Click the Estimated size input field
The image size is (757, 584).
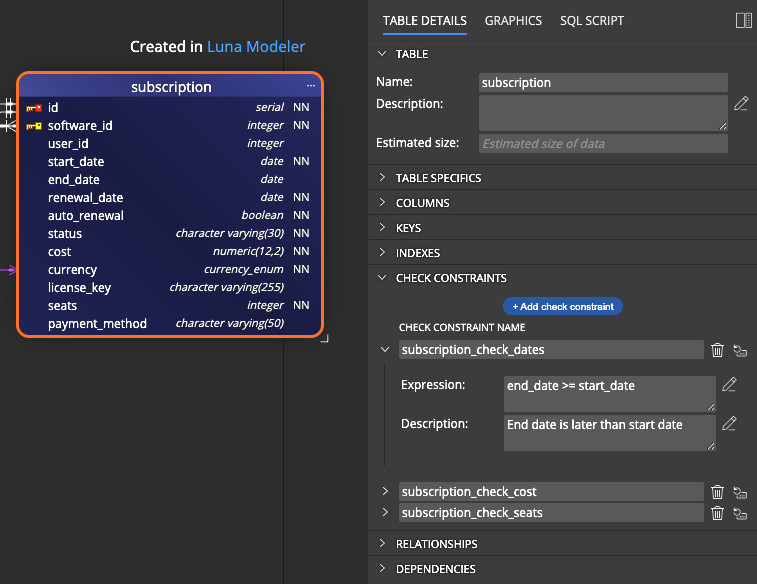pyautogui.click(x=603, y=143)
